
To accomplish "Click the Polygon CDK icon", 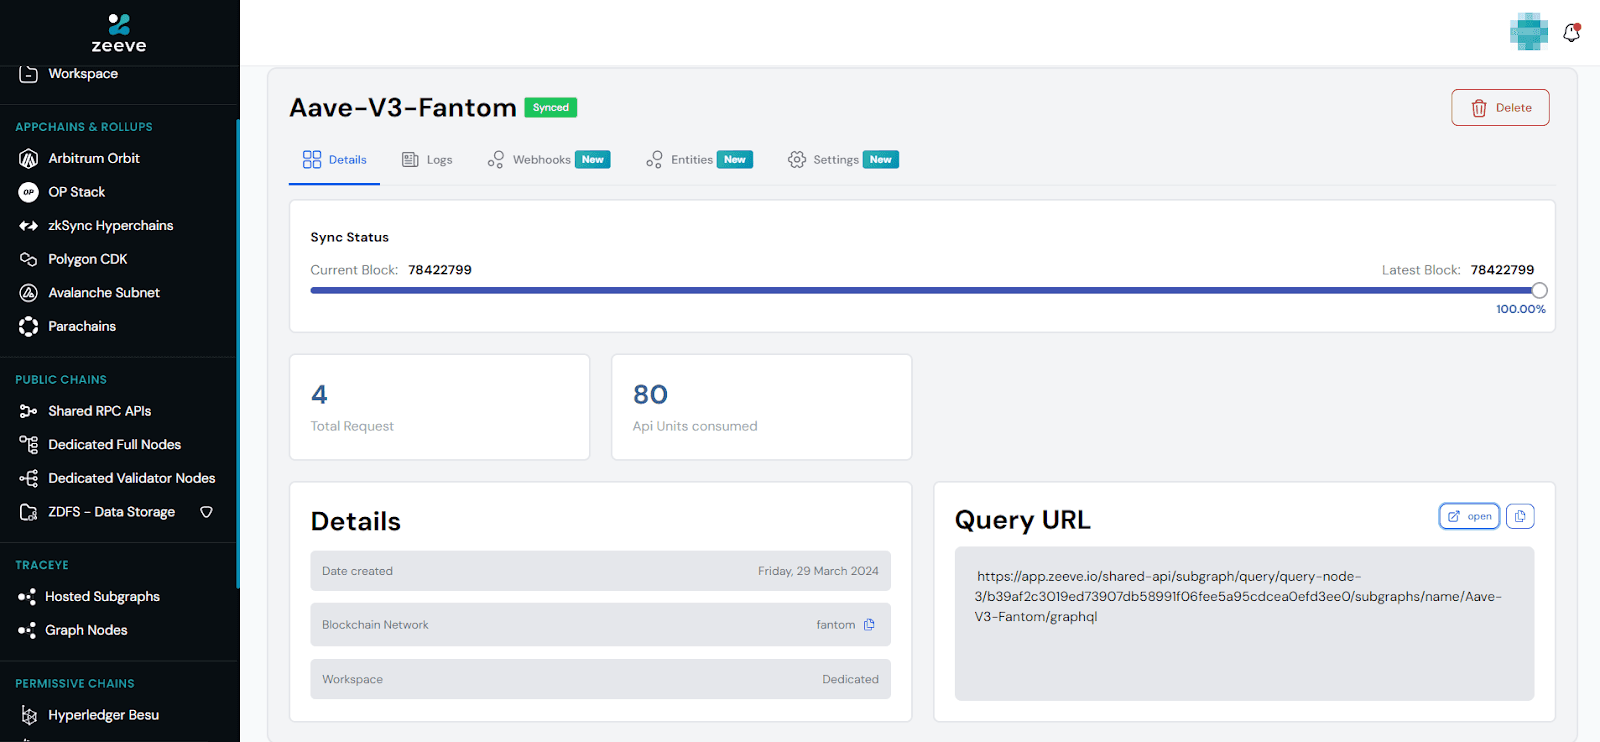I will pos(29,259).
